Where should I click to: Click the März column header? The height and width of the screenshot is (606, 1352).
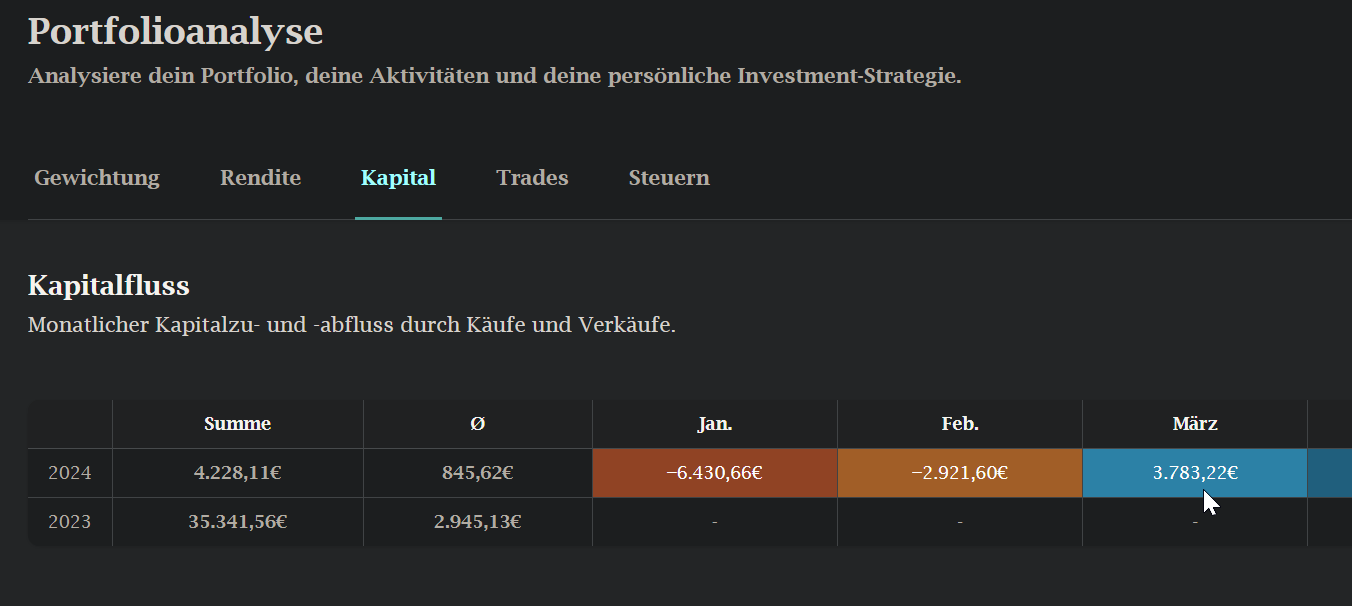[1194, 424]
